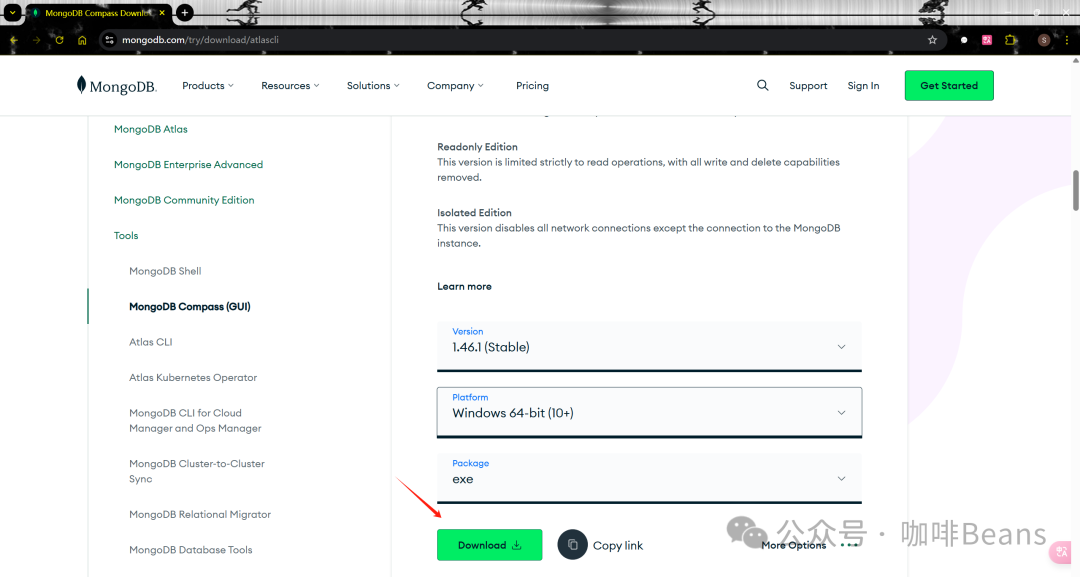
Task: Open MongoDB Relational Migrator item
Action: coord(200,514)
